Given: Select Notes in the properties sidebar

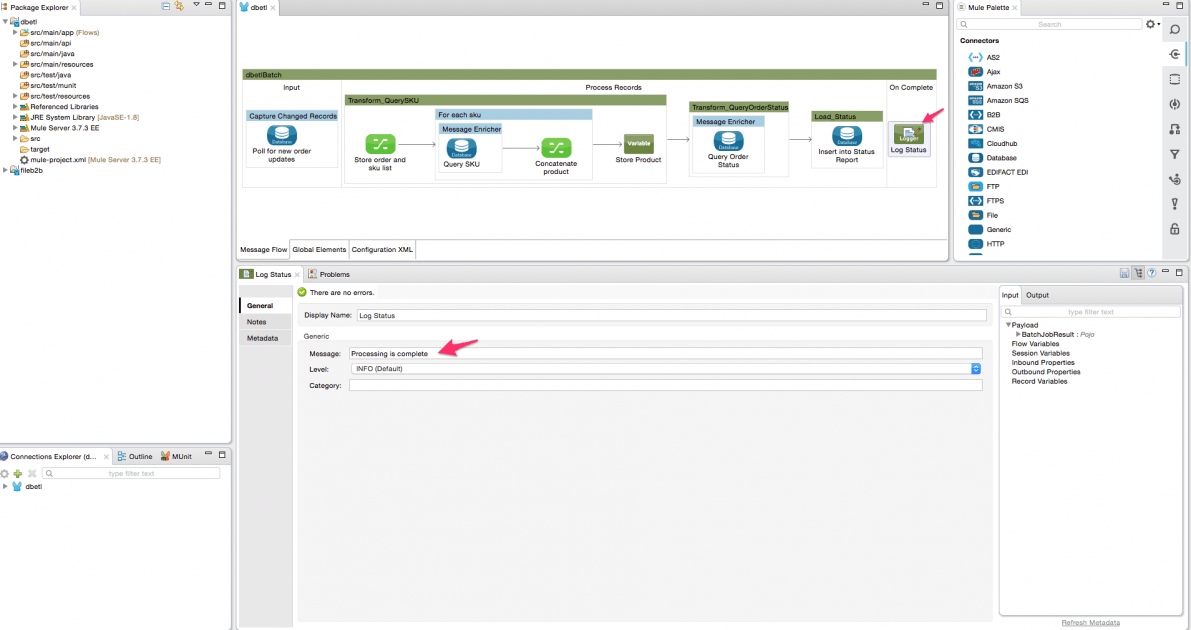Looking at the screenshot, I should pyautogui.click(x=254, y=321).
